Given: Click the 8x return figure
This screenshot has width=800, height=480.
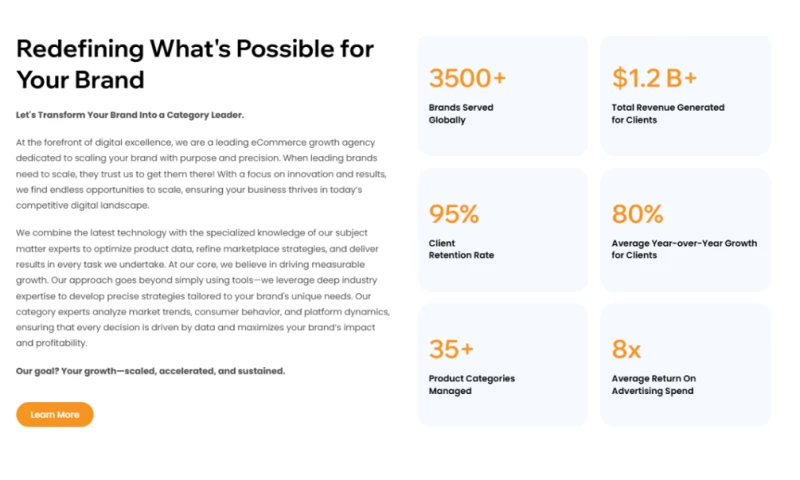Looking at the screenshot, I should click(626, 349).
